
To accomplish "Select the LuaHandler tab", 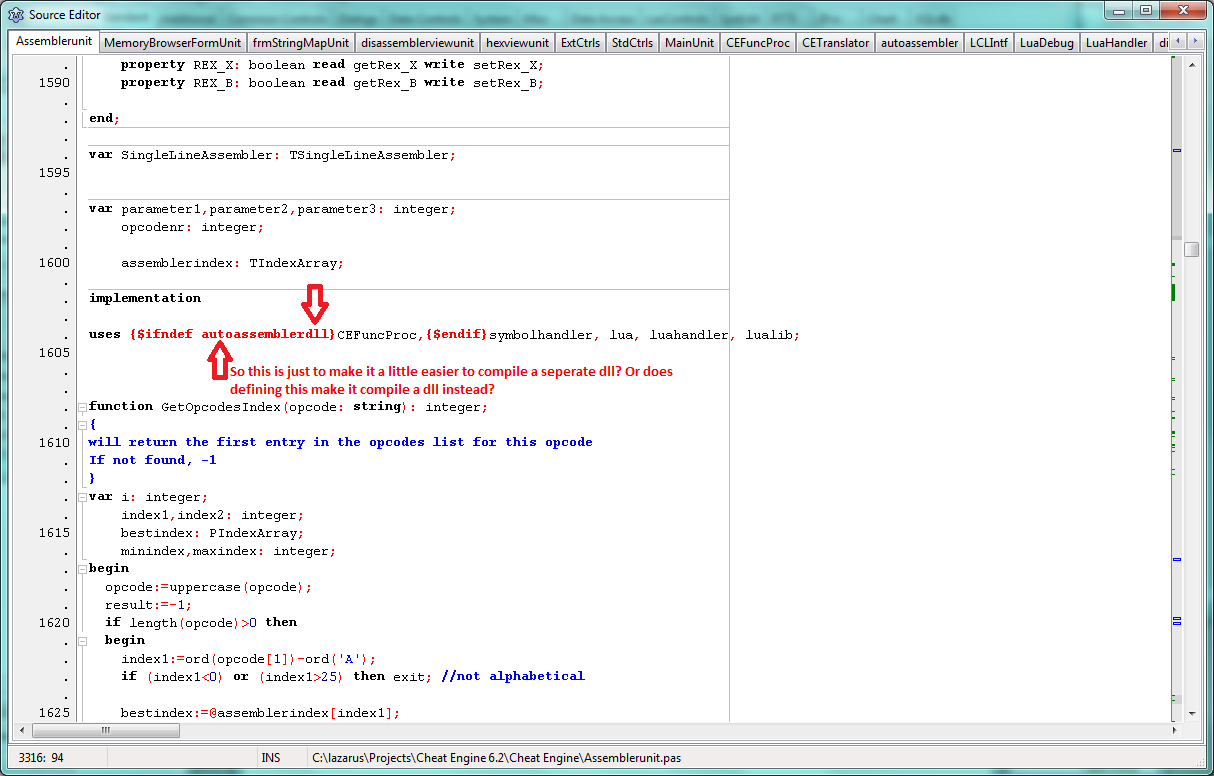I will tap(1116, 43).
